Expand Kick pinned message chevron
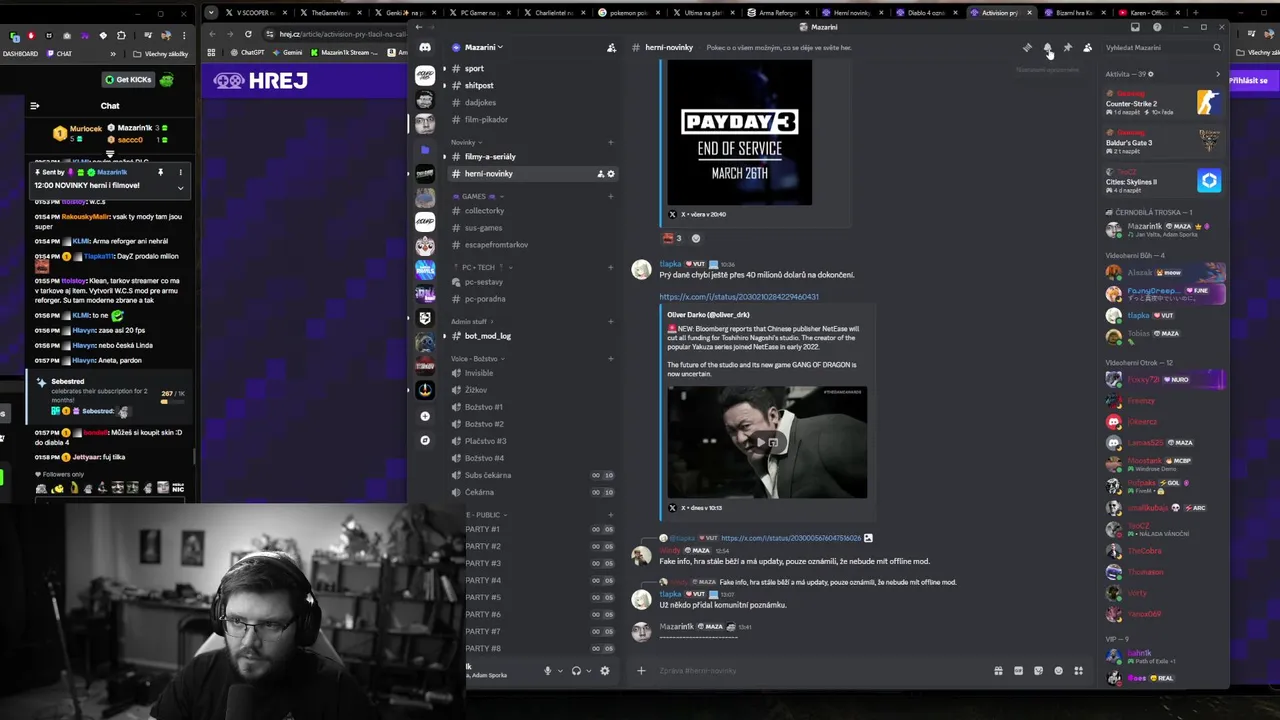 click(181, 187)
